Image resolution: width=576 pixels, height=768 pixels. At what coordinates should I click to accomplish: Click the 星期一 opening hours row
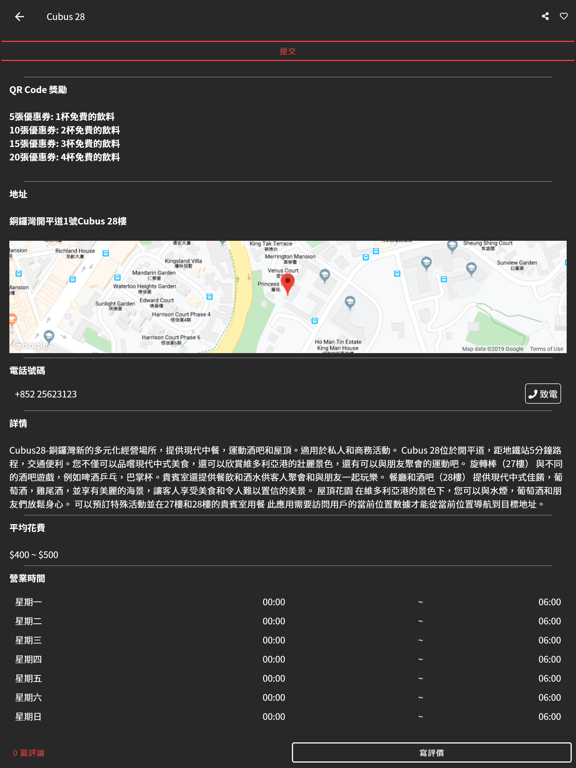click(288, 602)
